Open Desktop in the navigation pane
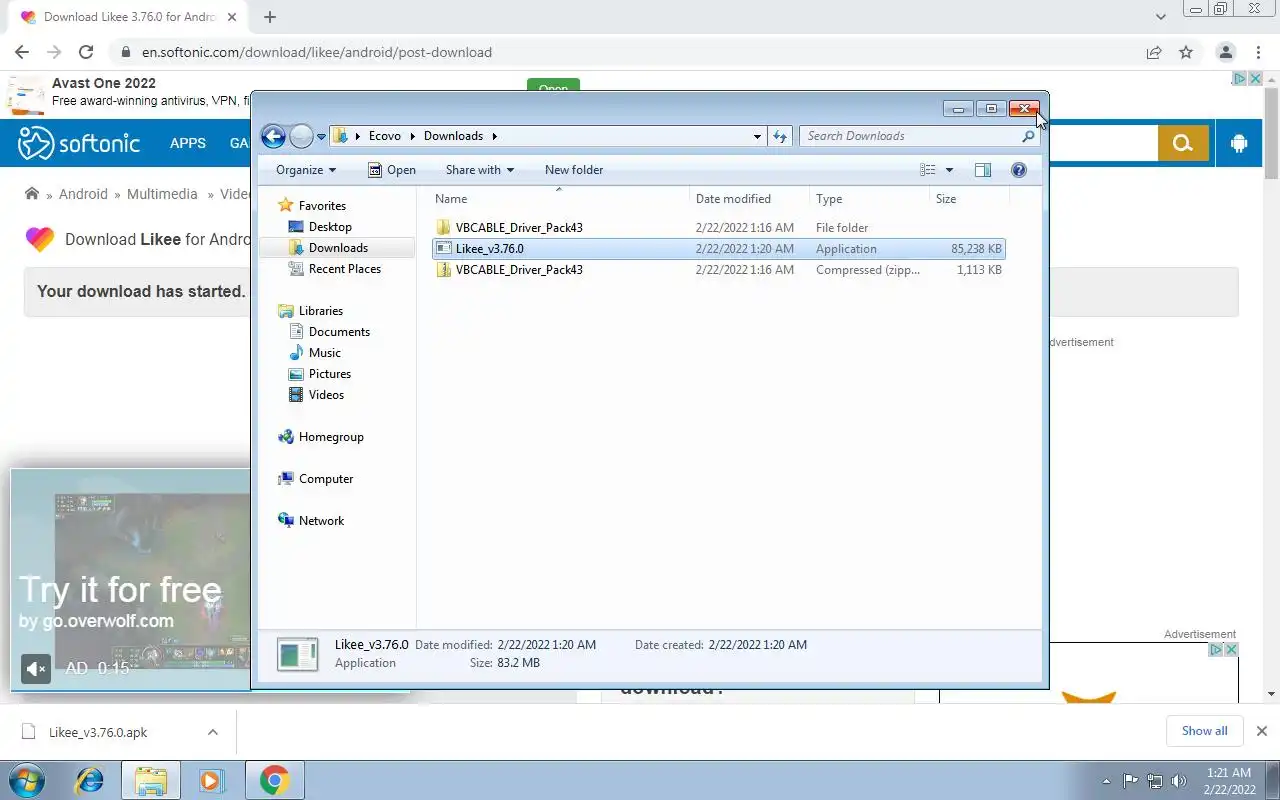 (330, 227)
